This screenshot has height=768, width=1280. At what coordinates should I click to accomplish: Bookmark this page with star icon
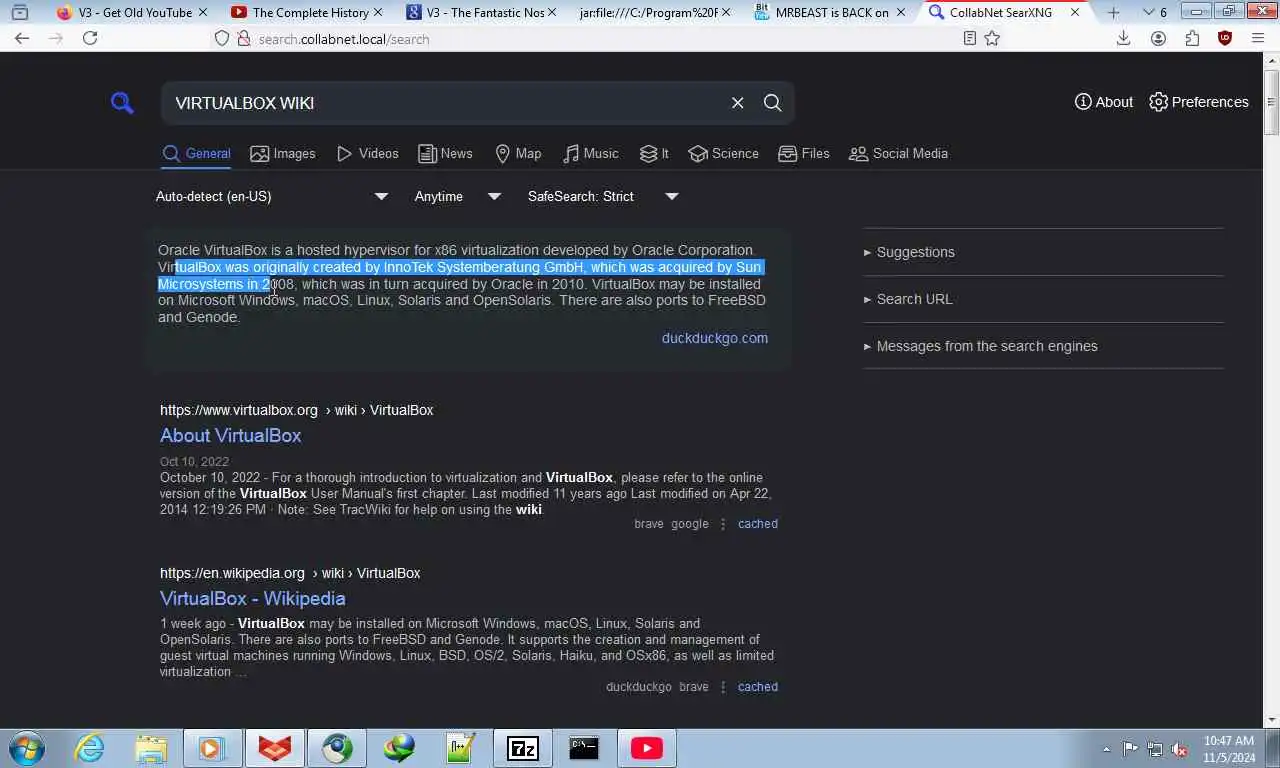tap(992, 38)
